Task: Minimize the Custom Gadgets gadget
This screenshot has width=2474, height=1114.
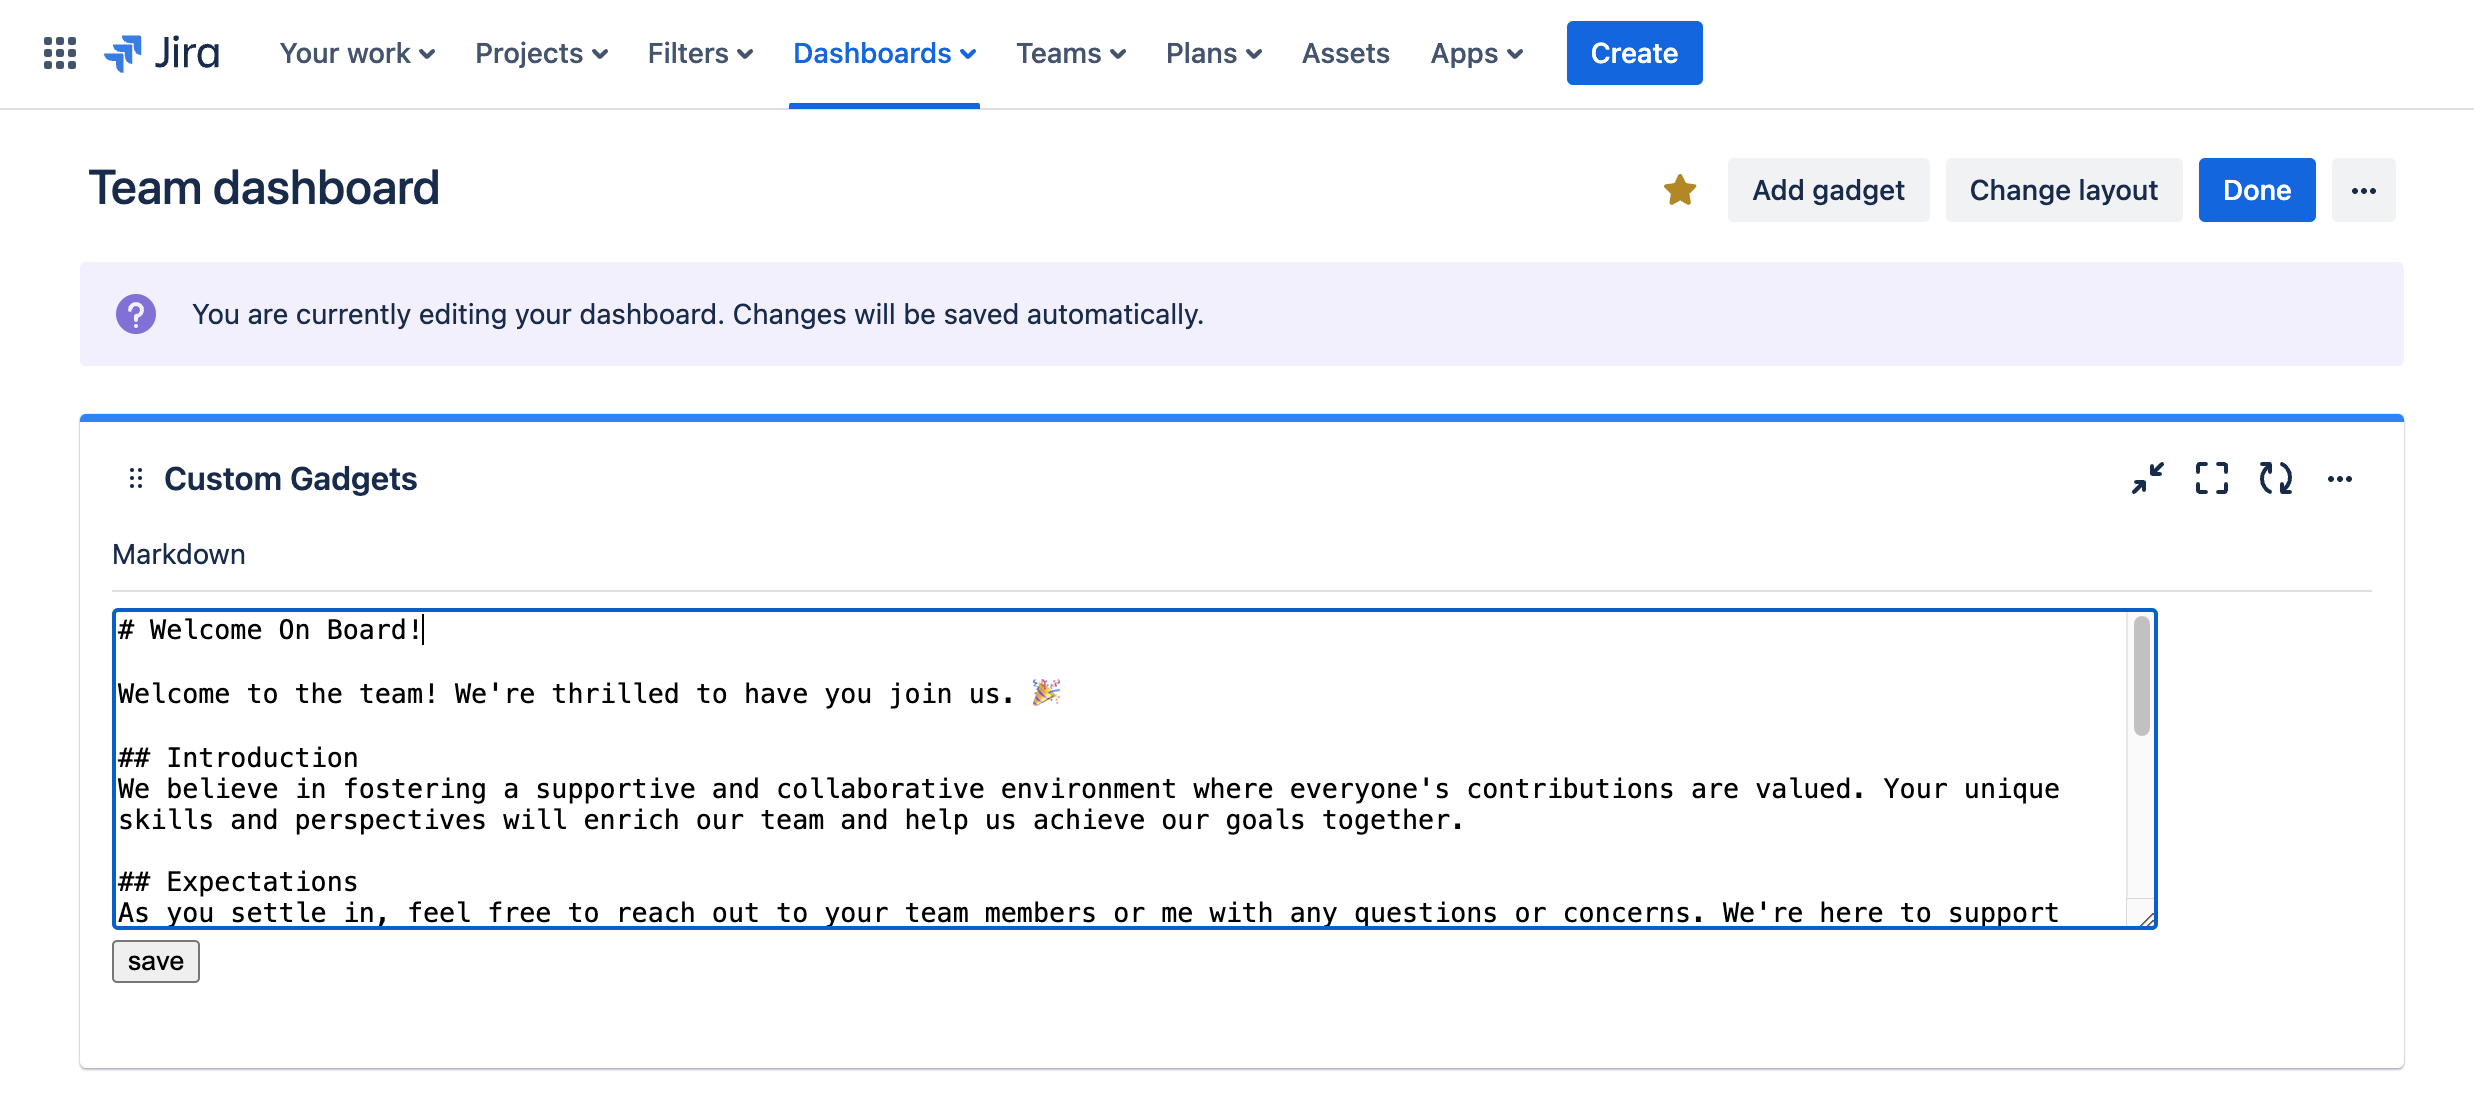Action: [2147, 479]
